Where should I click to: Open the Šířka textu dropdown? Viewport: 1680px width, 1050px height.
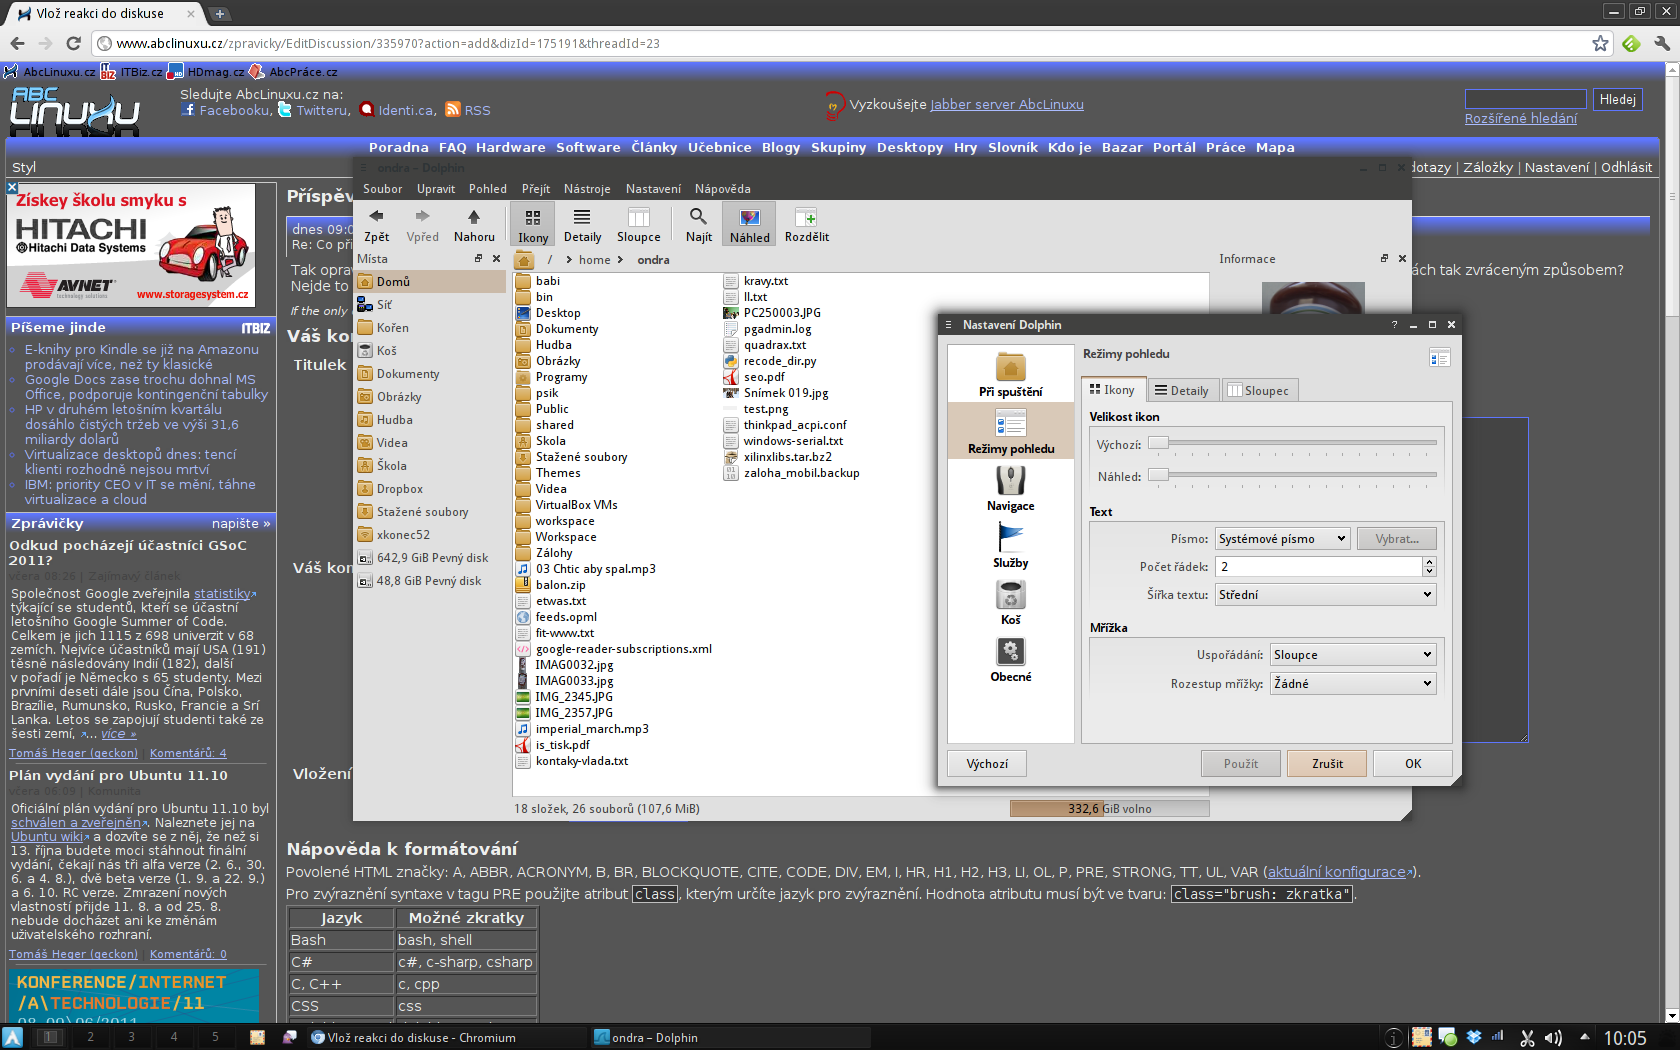click(1325, 595)
